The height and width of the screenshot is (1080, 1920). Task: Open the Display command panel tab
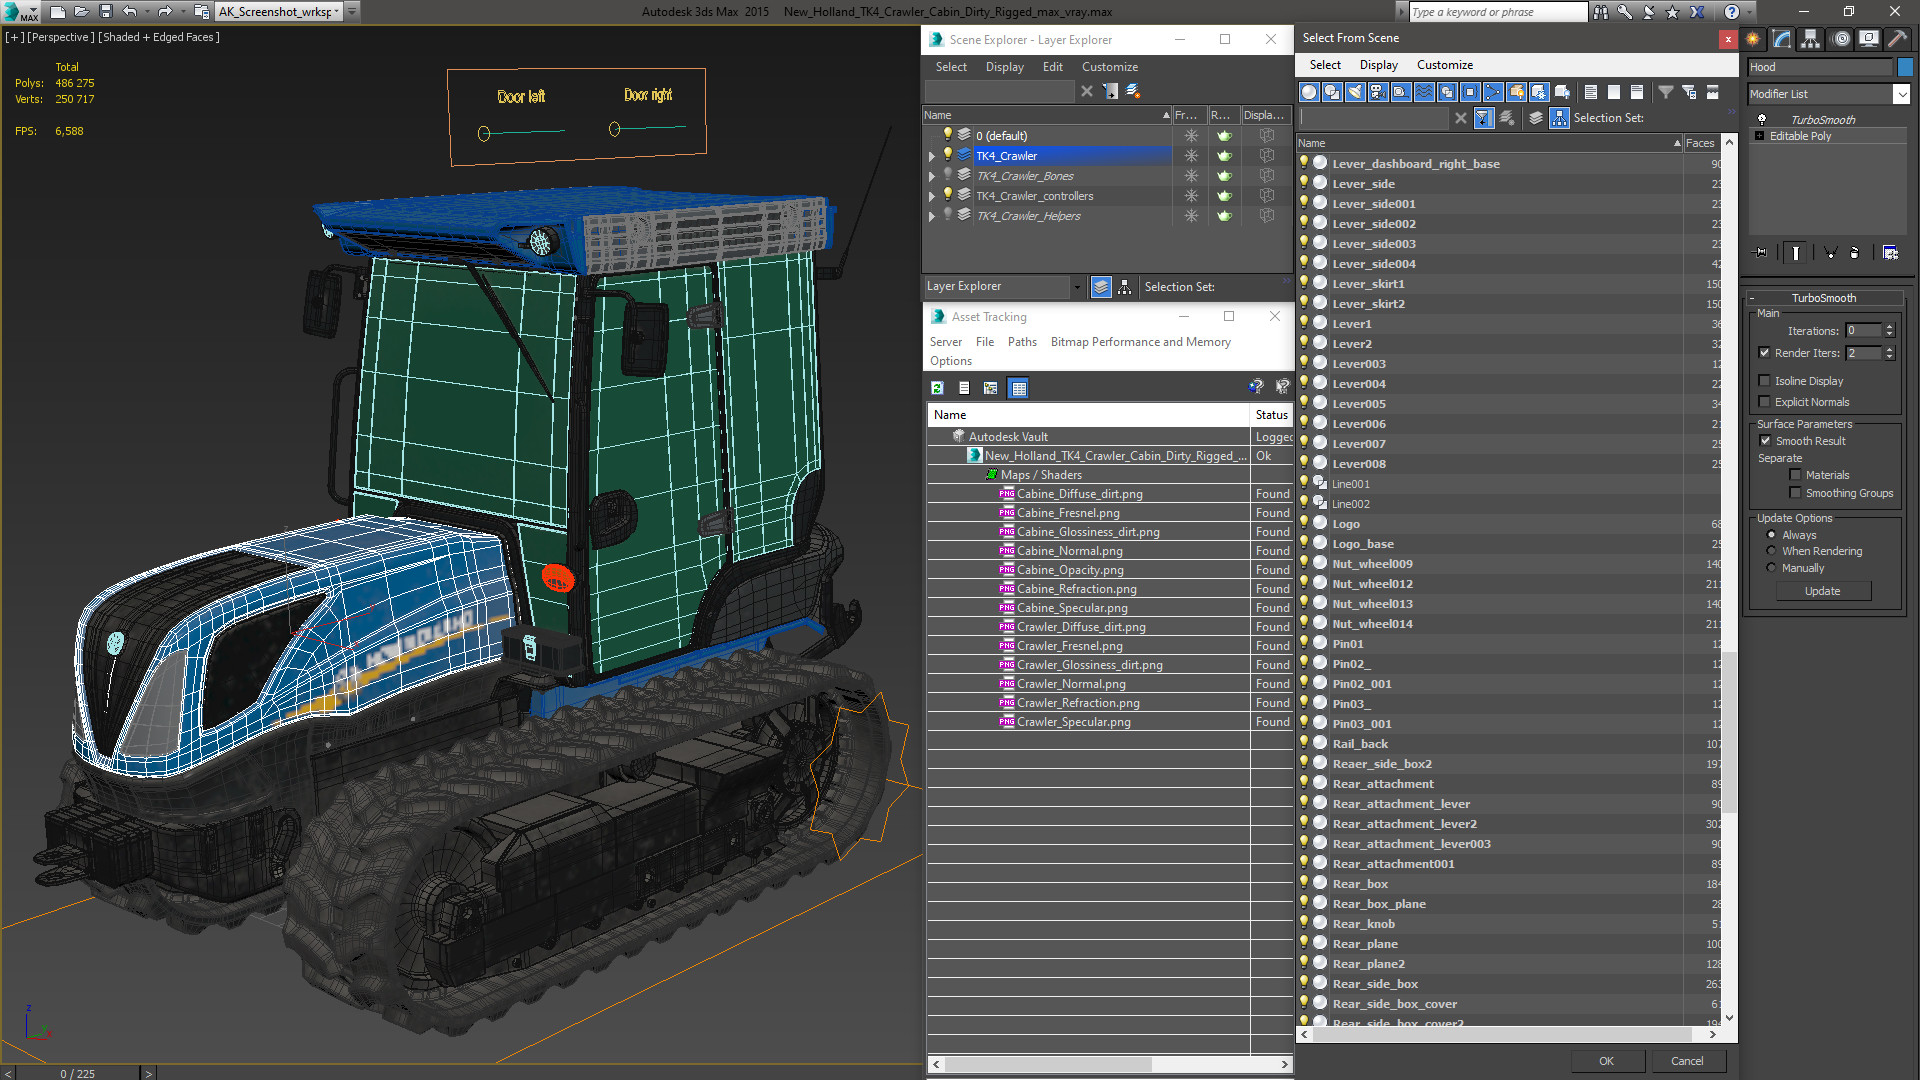click(x=1869, y=39)
